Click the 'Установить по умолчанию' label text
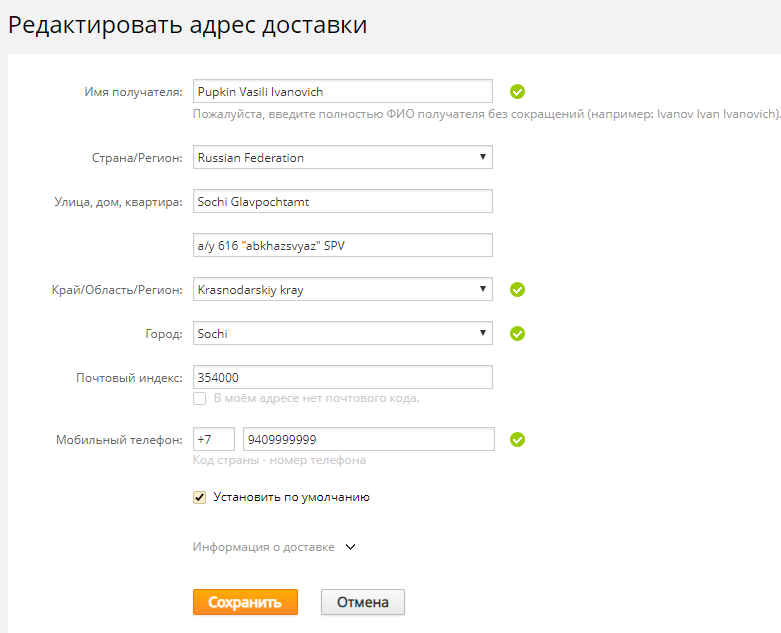Screen dimensions: 781x633 coord(291,497)
